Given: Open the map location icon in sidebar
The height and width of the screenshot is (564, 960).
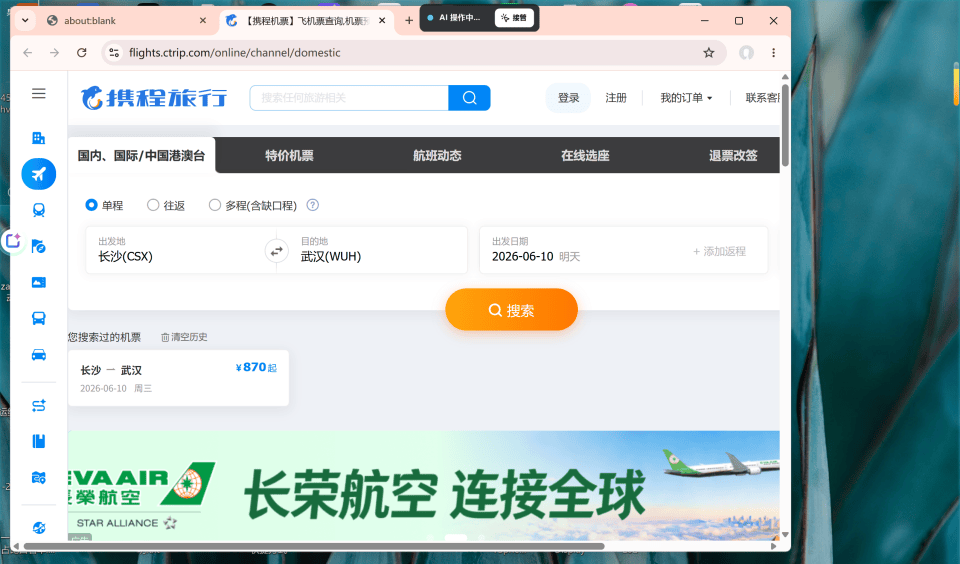Looking at the screenshot, I should pos(39,478).
